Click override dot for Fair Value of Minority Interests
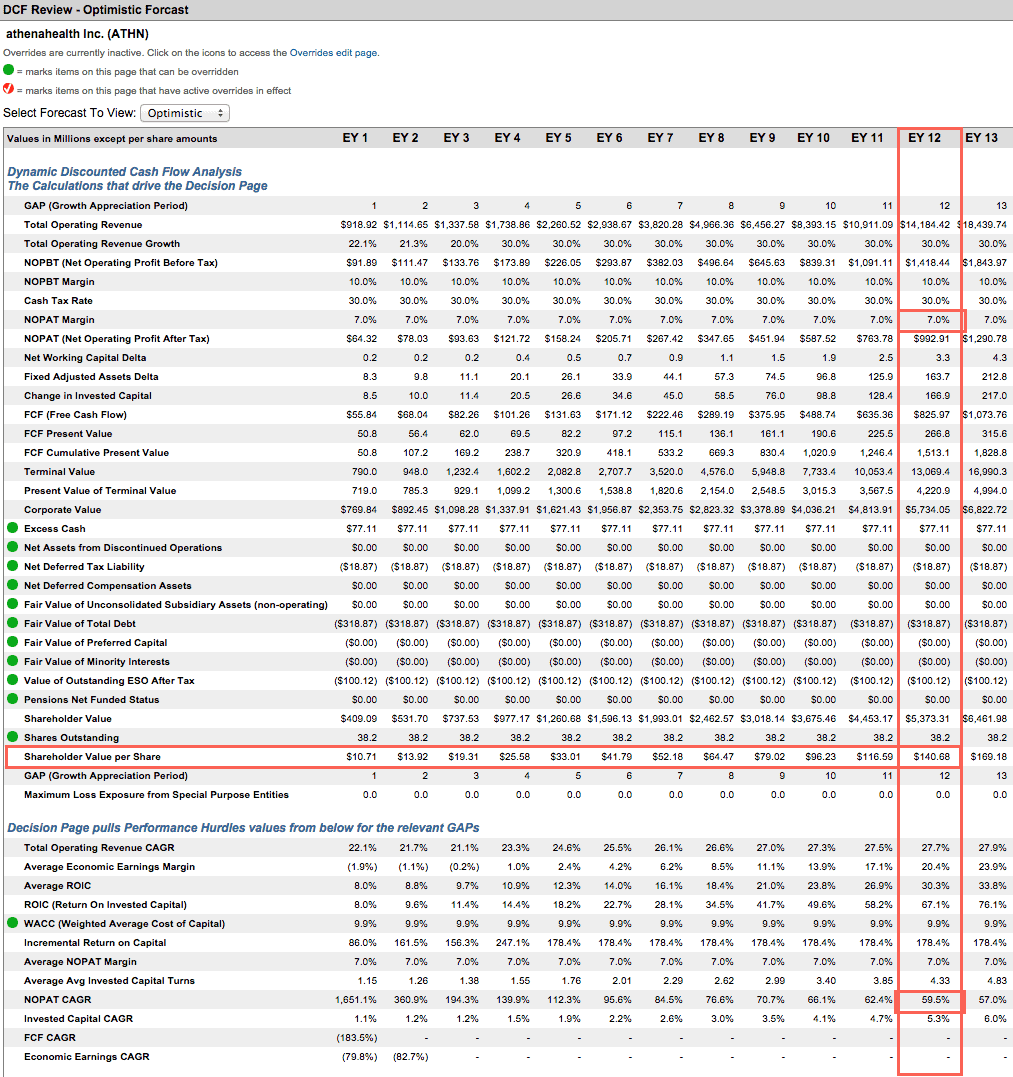 pyautogui.click(x=12, y=661)
